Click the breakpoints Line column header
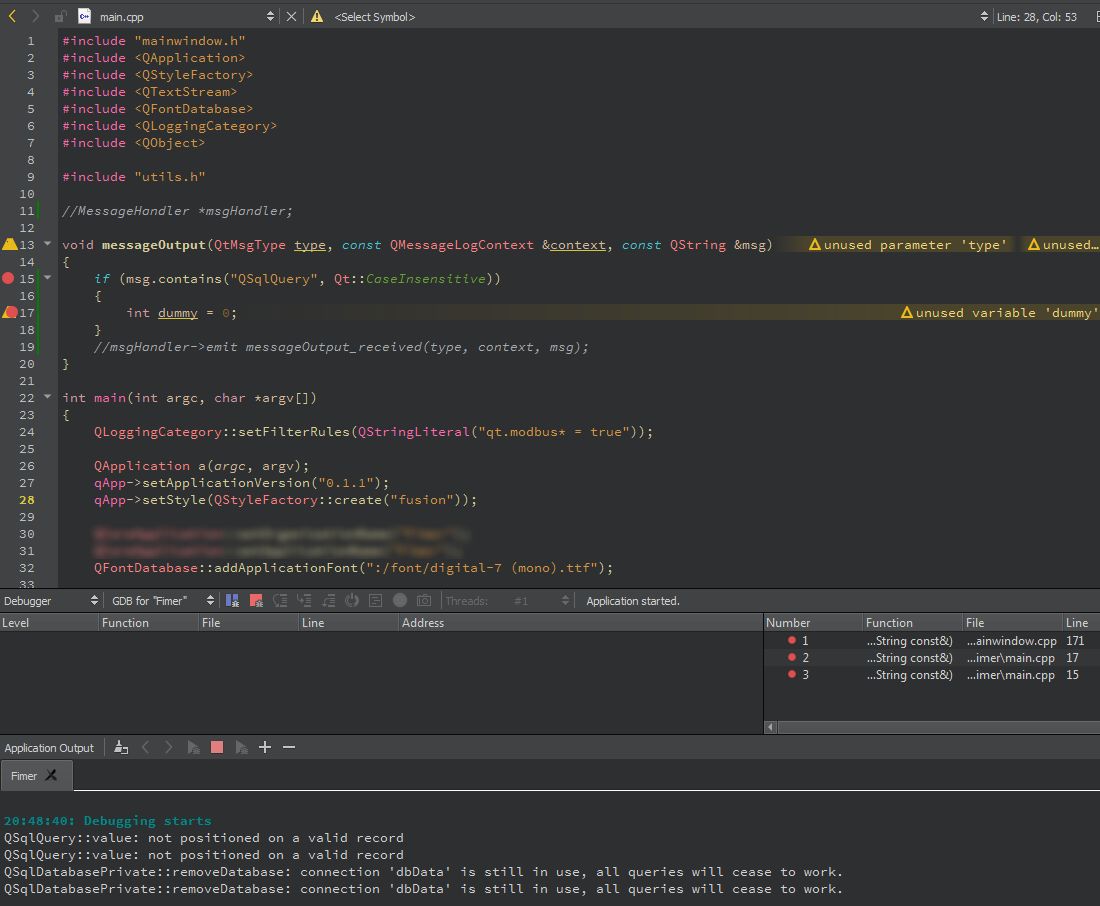 (x=1081, y=622)
